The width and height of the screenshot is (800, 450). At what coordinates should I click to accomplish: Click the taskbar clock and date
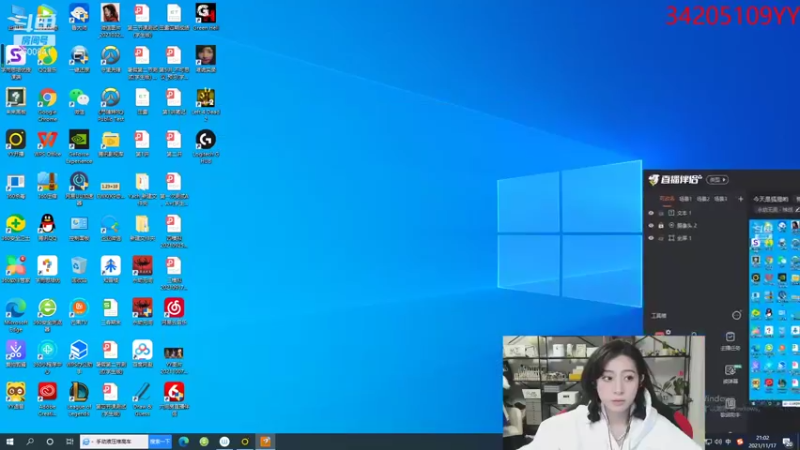tap(762, 442)
